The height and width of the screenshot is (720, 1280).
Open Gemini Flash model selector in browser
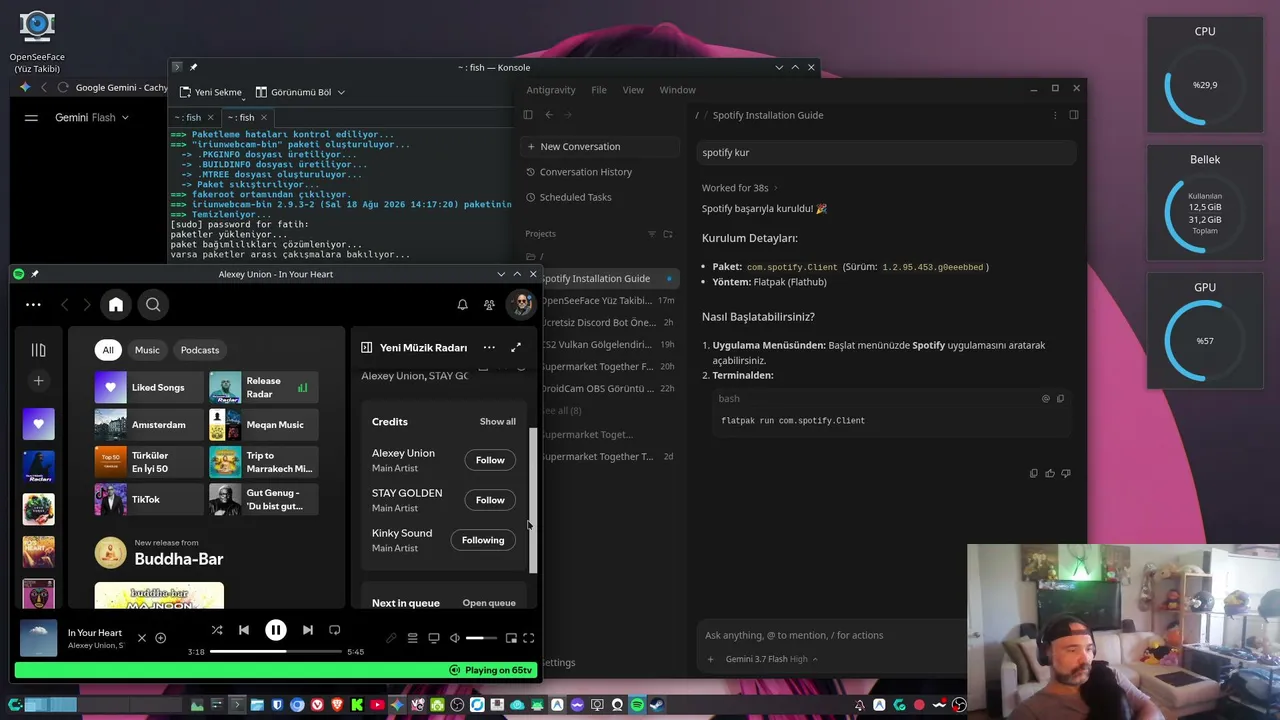92,117
